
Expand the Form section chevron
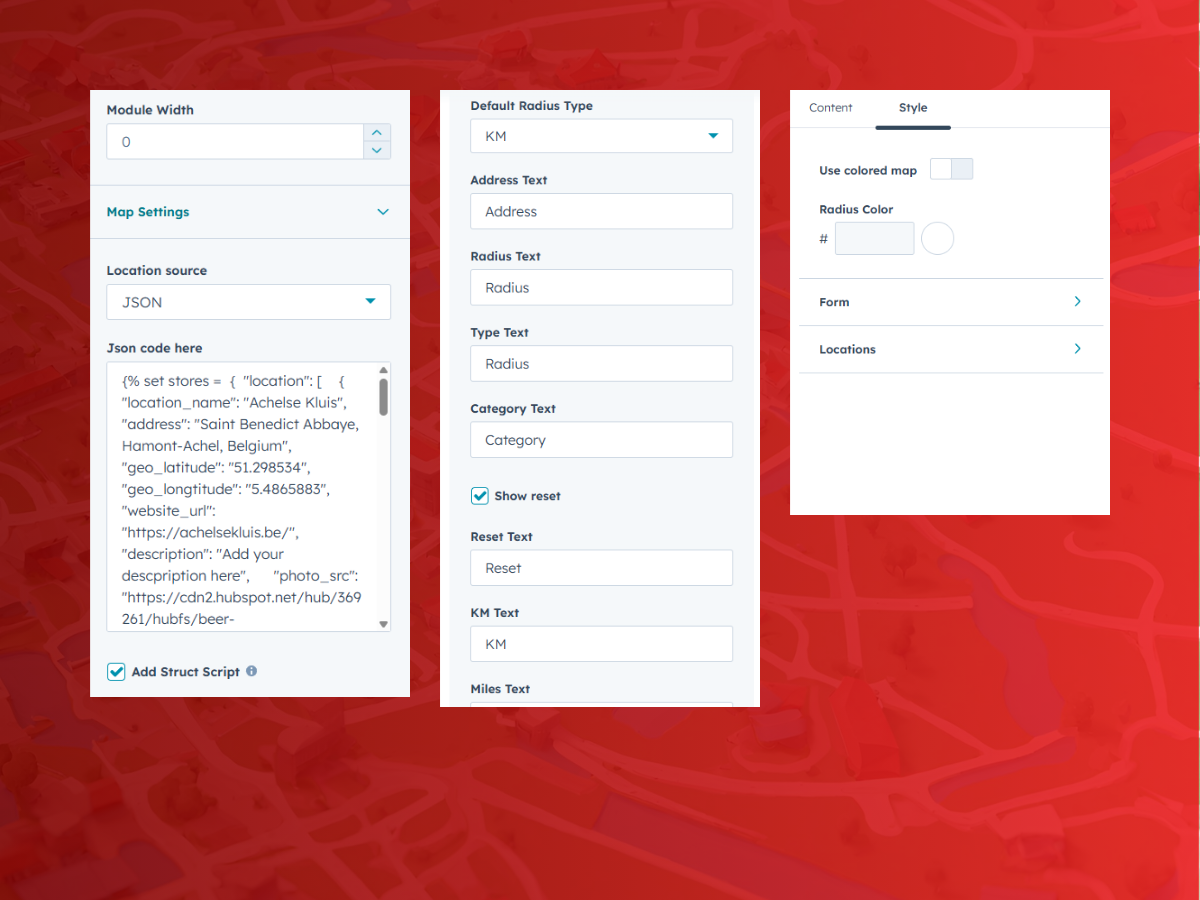pyautogui.click(x=1077, y=302)
